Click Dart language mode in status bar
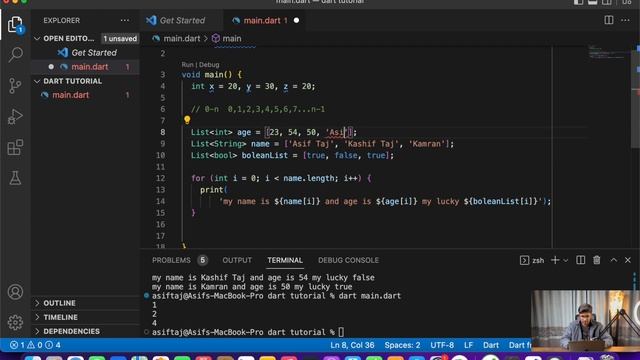The image size is (640, 360). point(491,345)
